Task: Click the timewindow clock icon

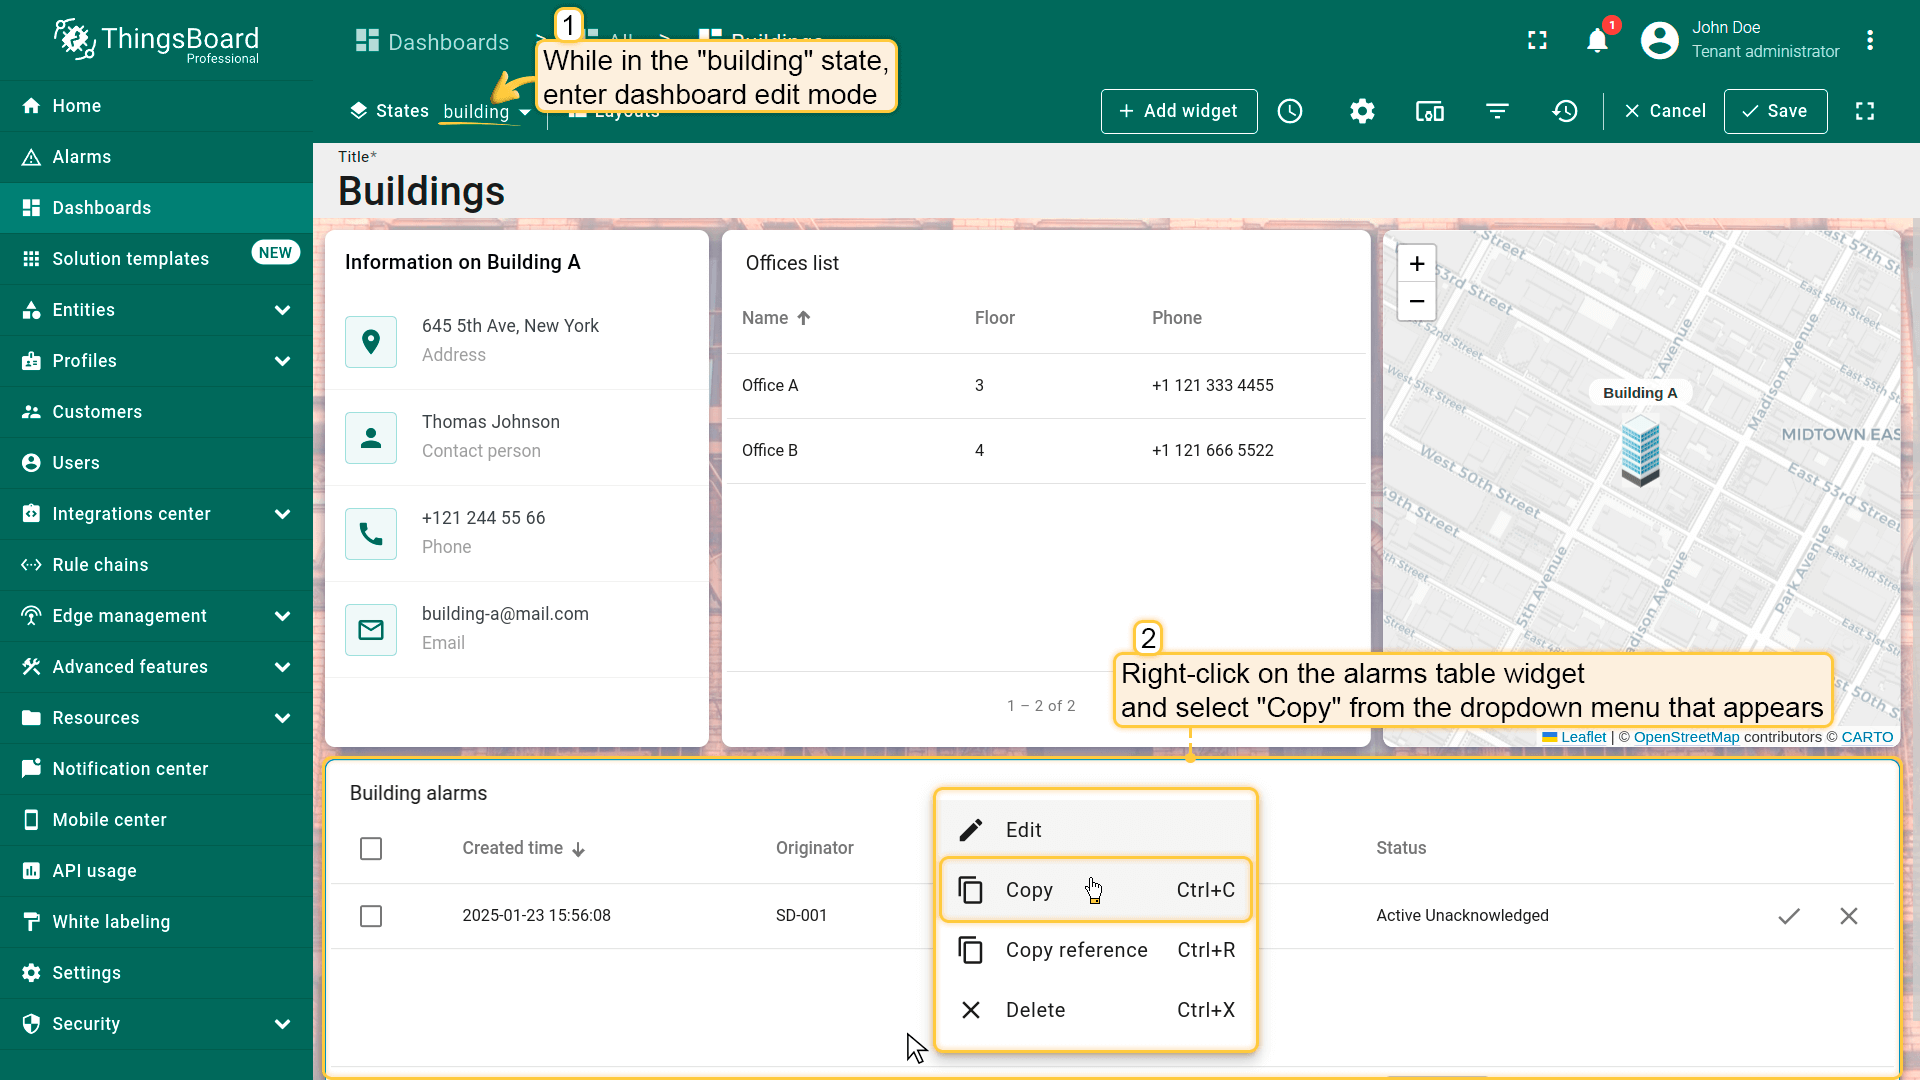Action: tap(1290, 111)
